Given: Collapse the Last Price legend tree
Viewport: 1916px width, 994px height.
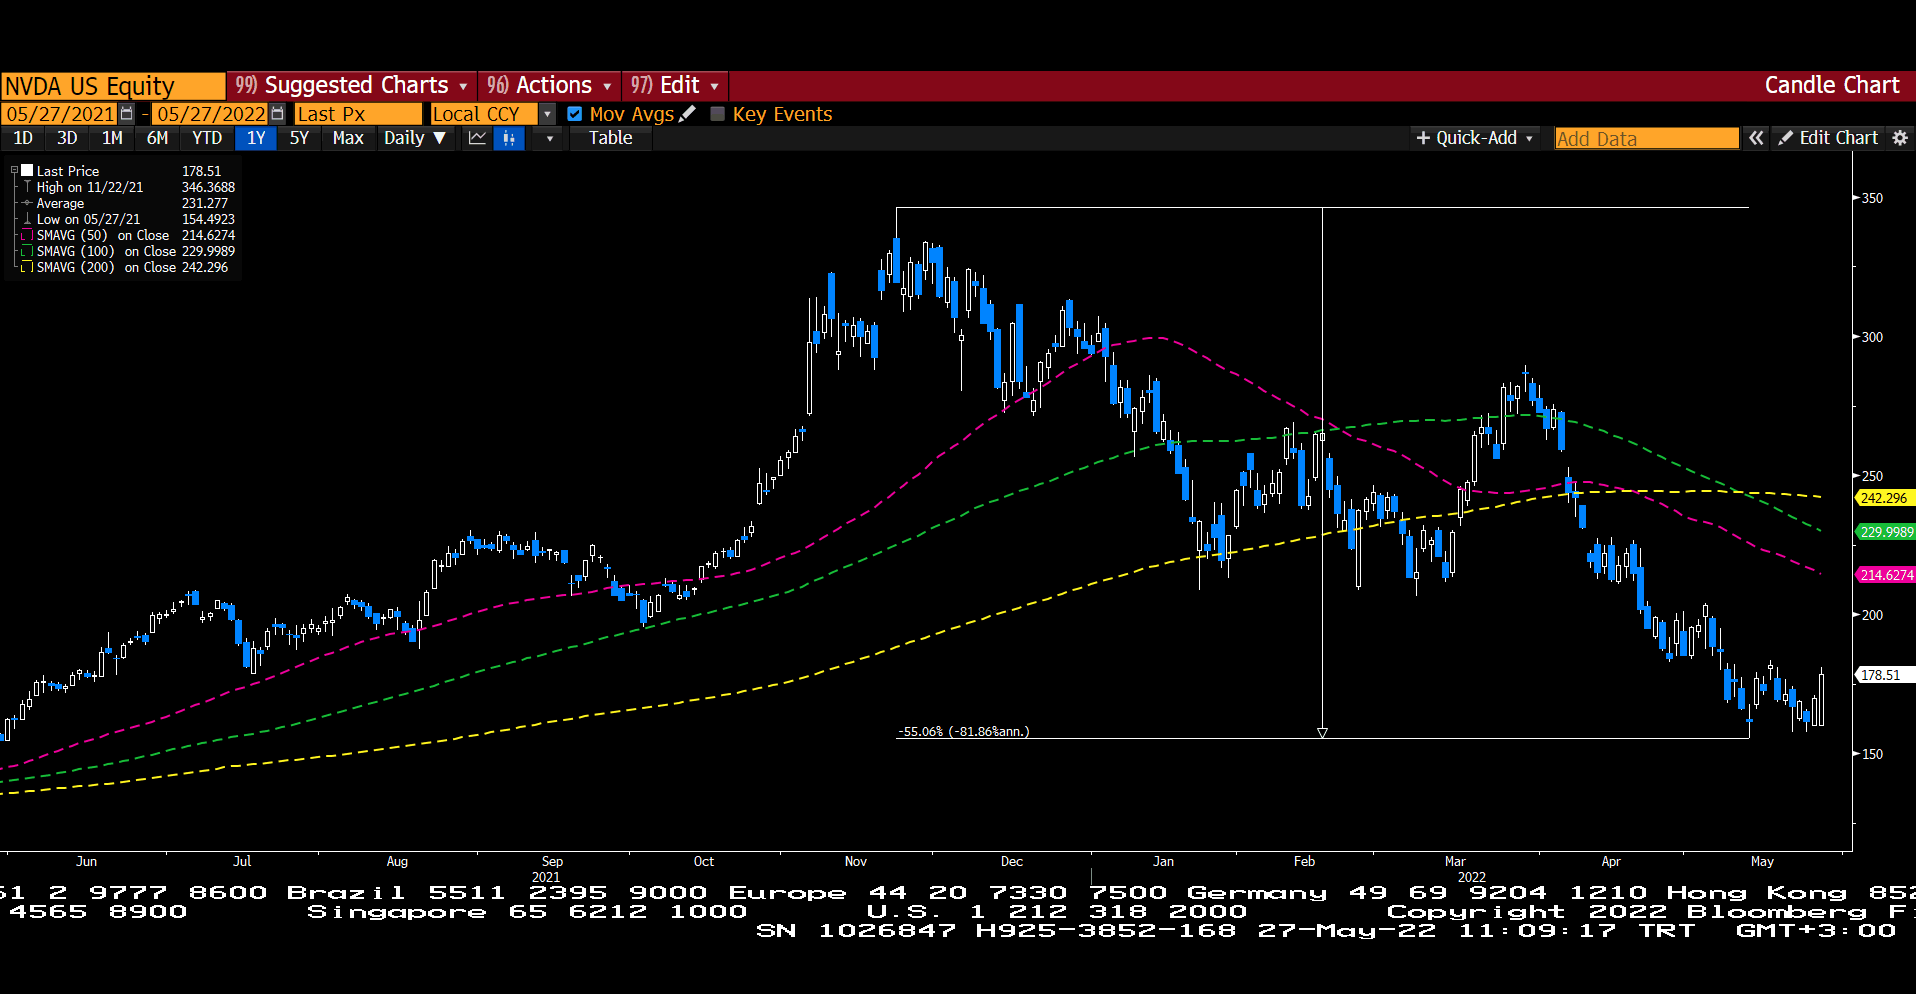Looking at the screenshot, I should pyautogui.click(x=14, y=171).
